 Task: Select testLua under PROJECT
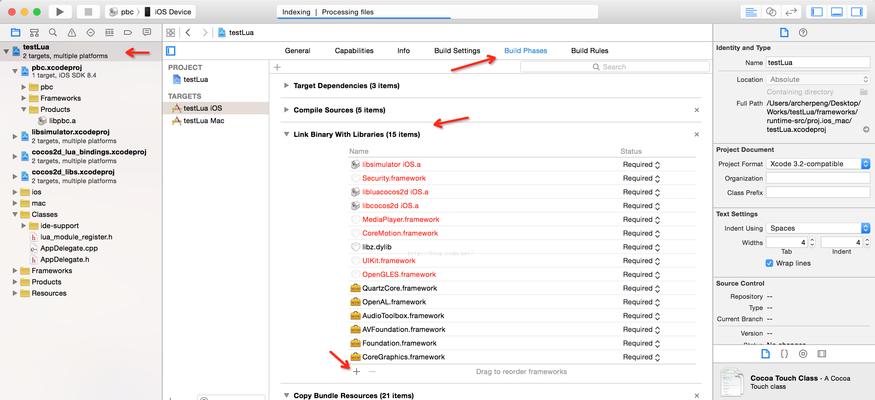(x=218, y=80)
